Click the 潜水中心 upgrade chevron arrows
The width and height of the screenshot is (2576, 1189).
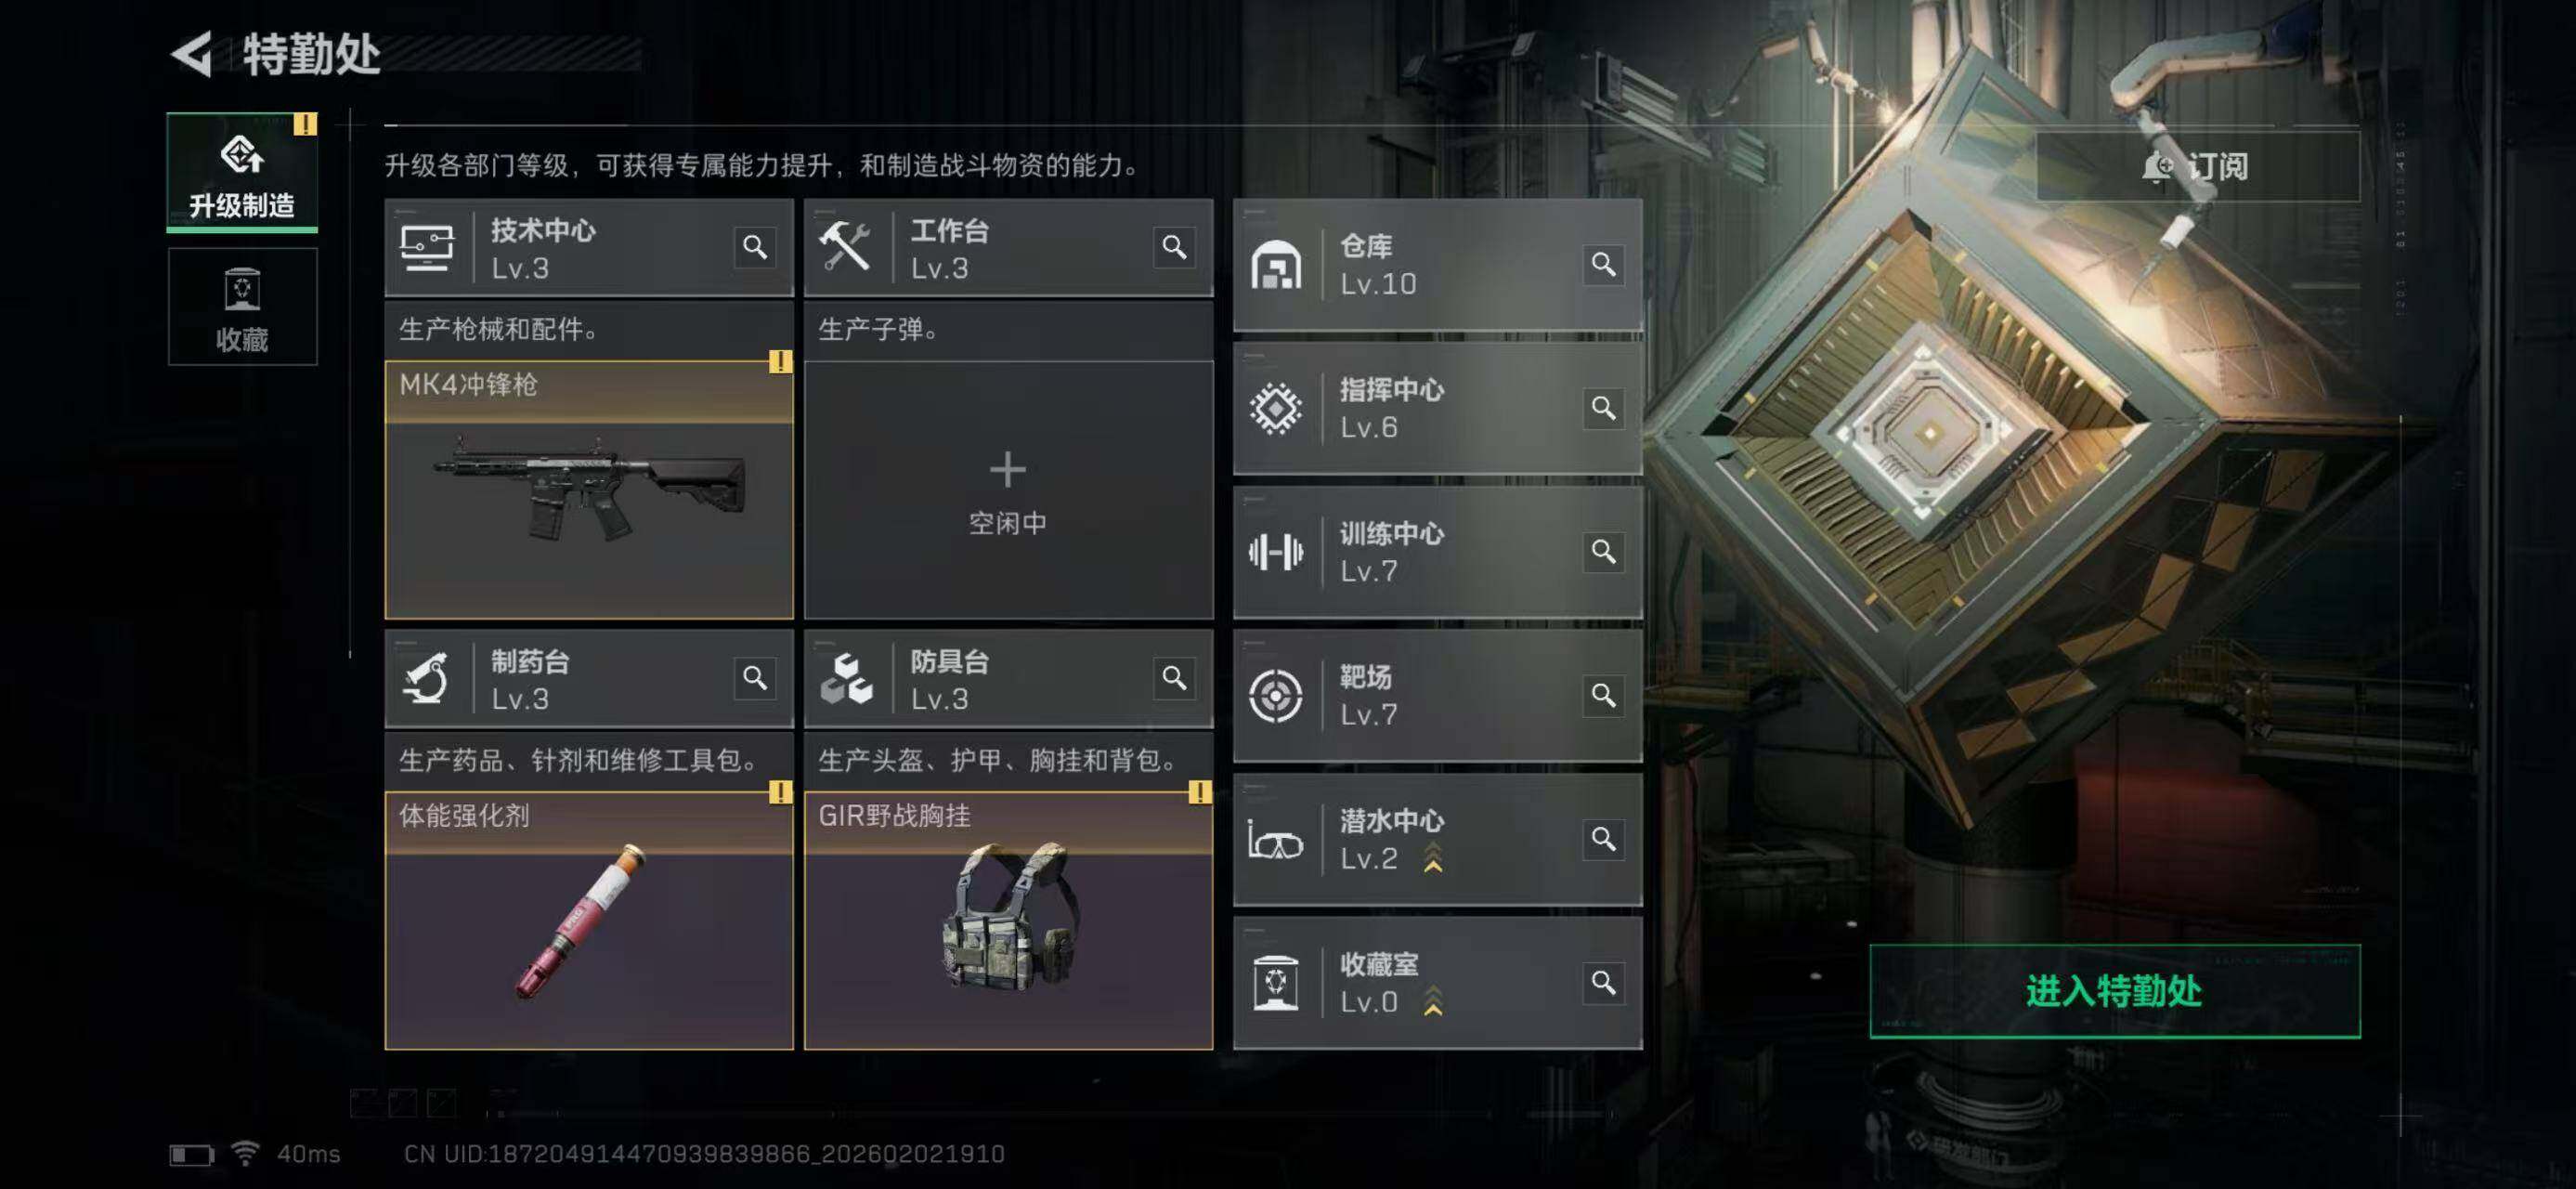click(x=1433, y=857)
